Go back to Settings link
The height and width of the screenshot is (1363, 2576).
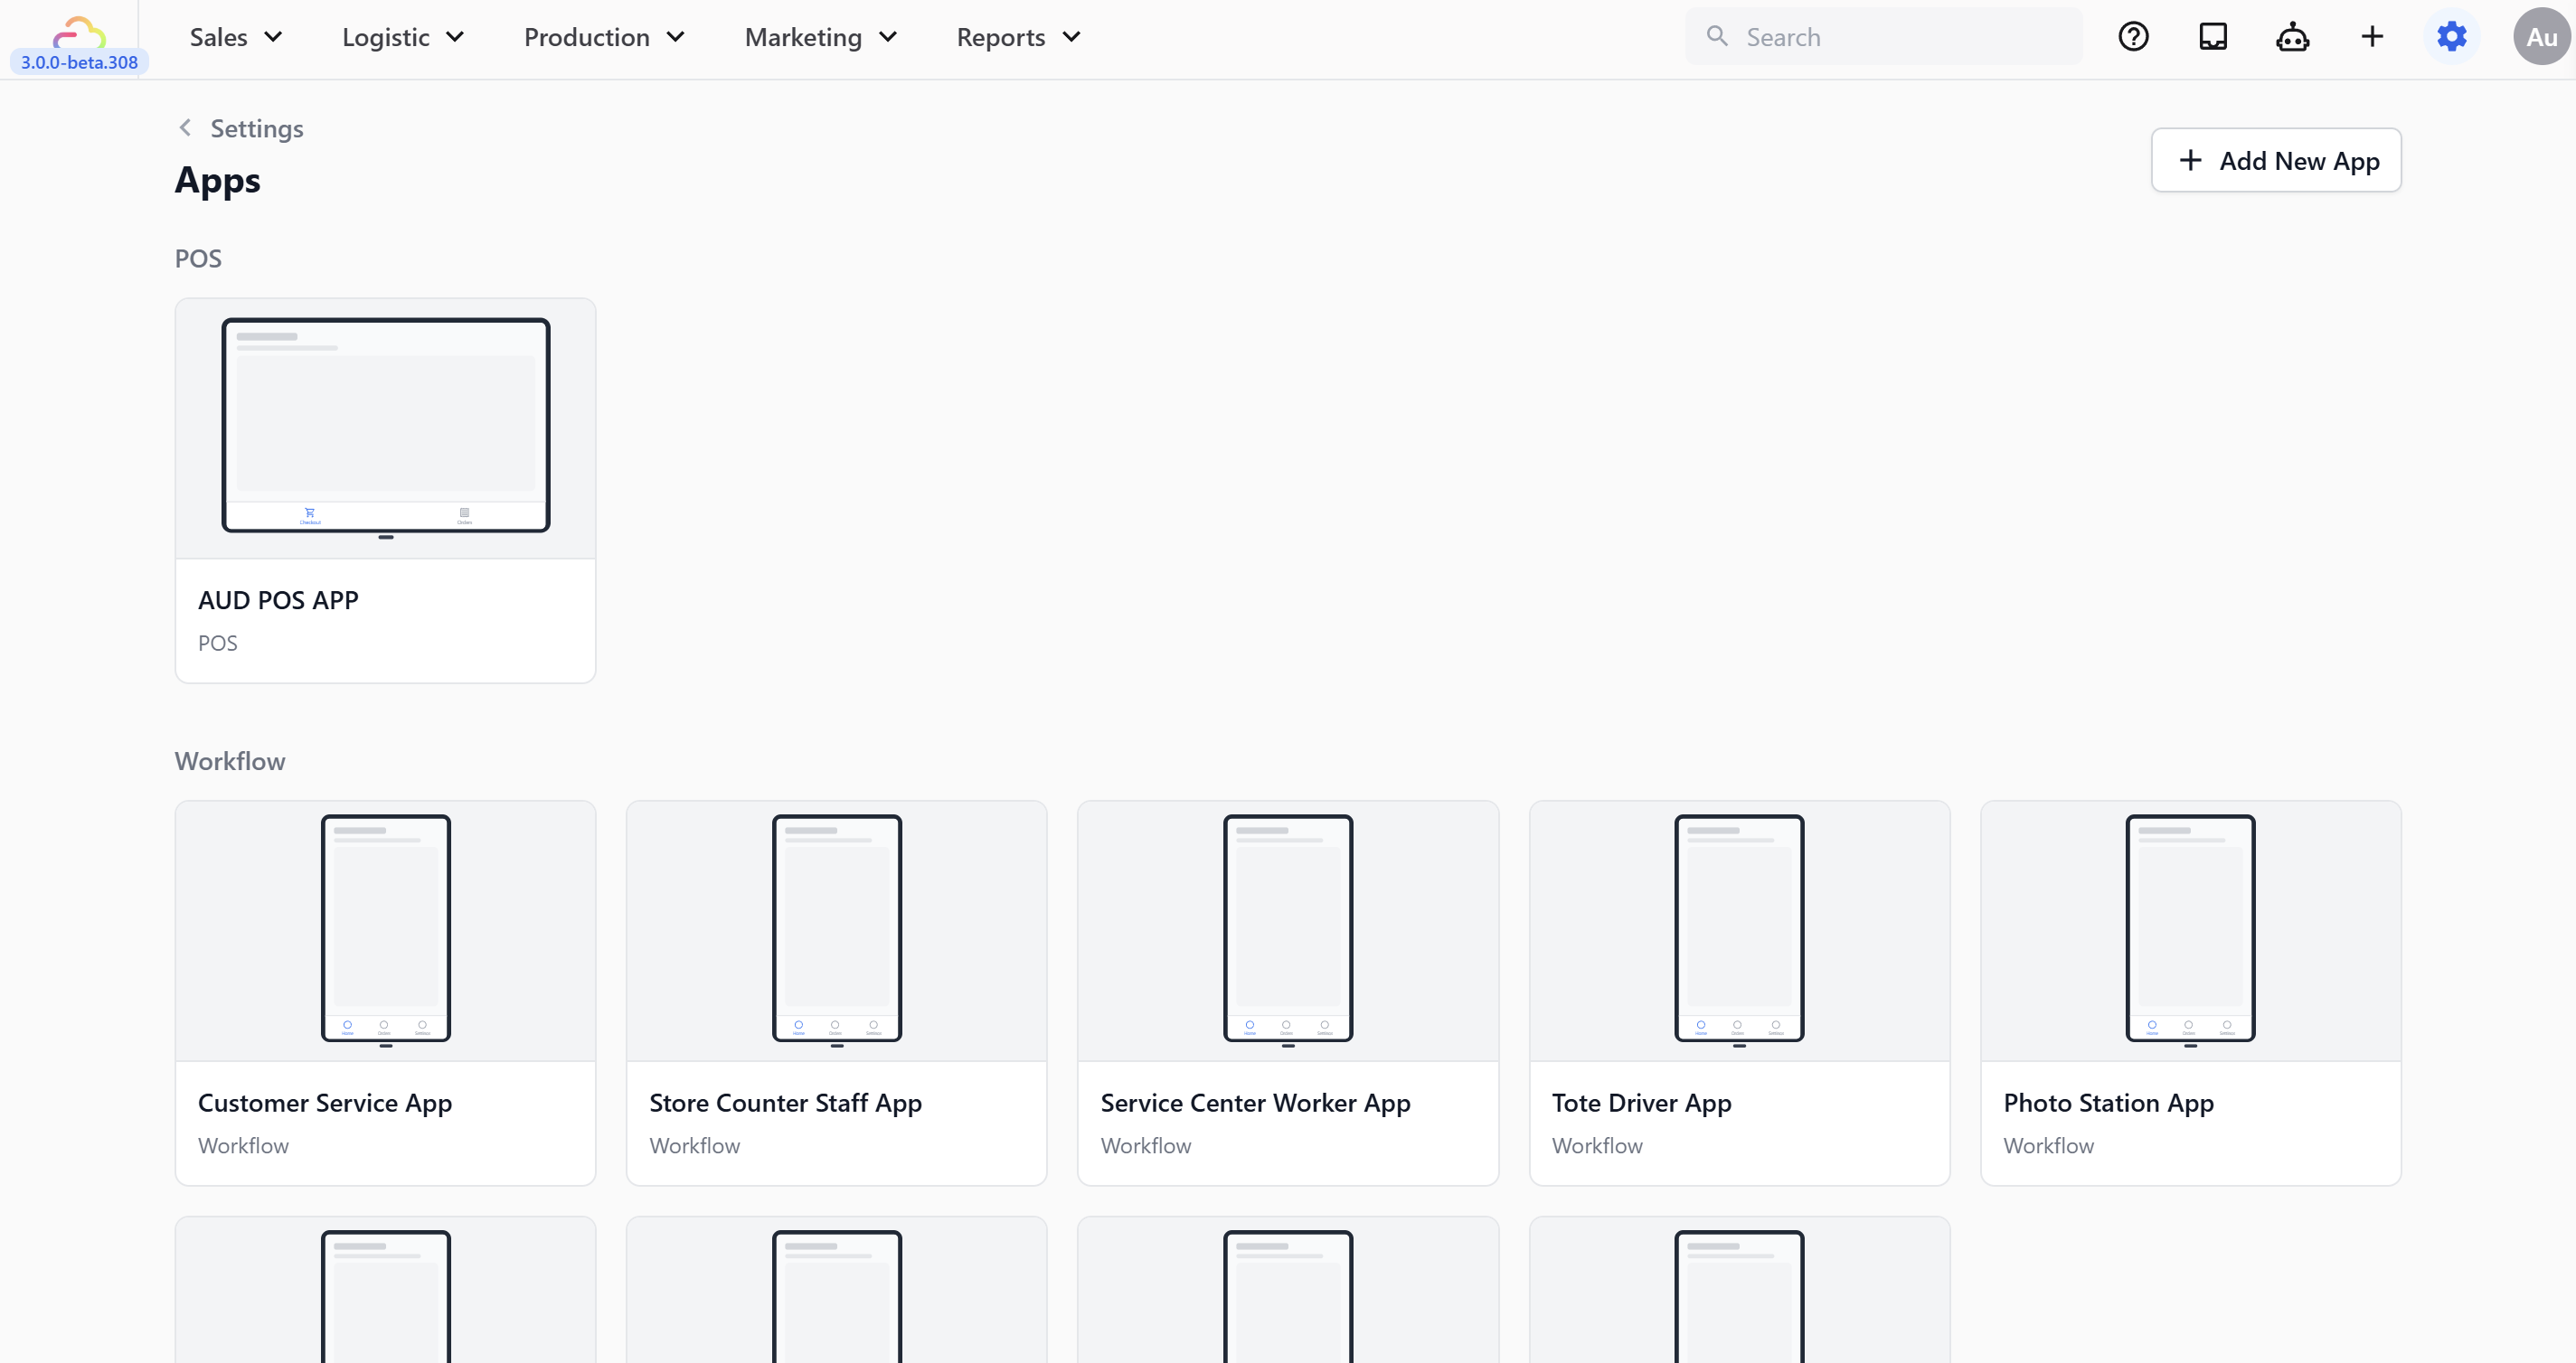click(x=257, y=128)
